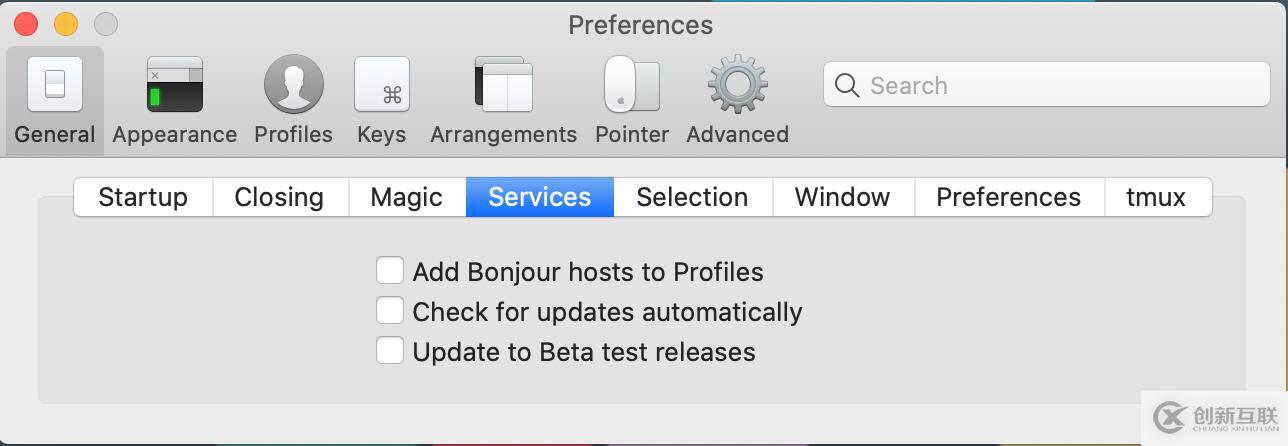Switch to the Closing tab
Image resolution: width=1288 pixels, height=446 pixels.
coord(279,197)
